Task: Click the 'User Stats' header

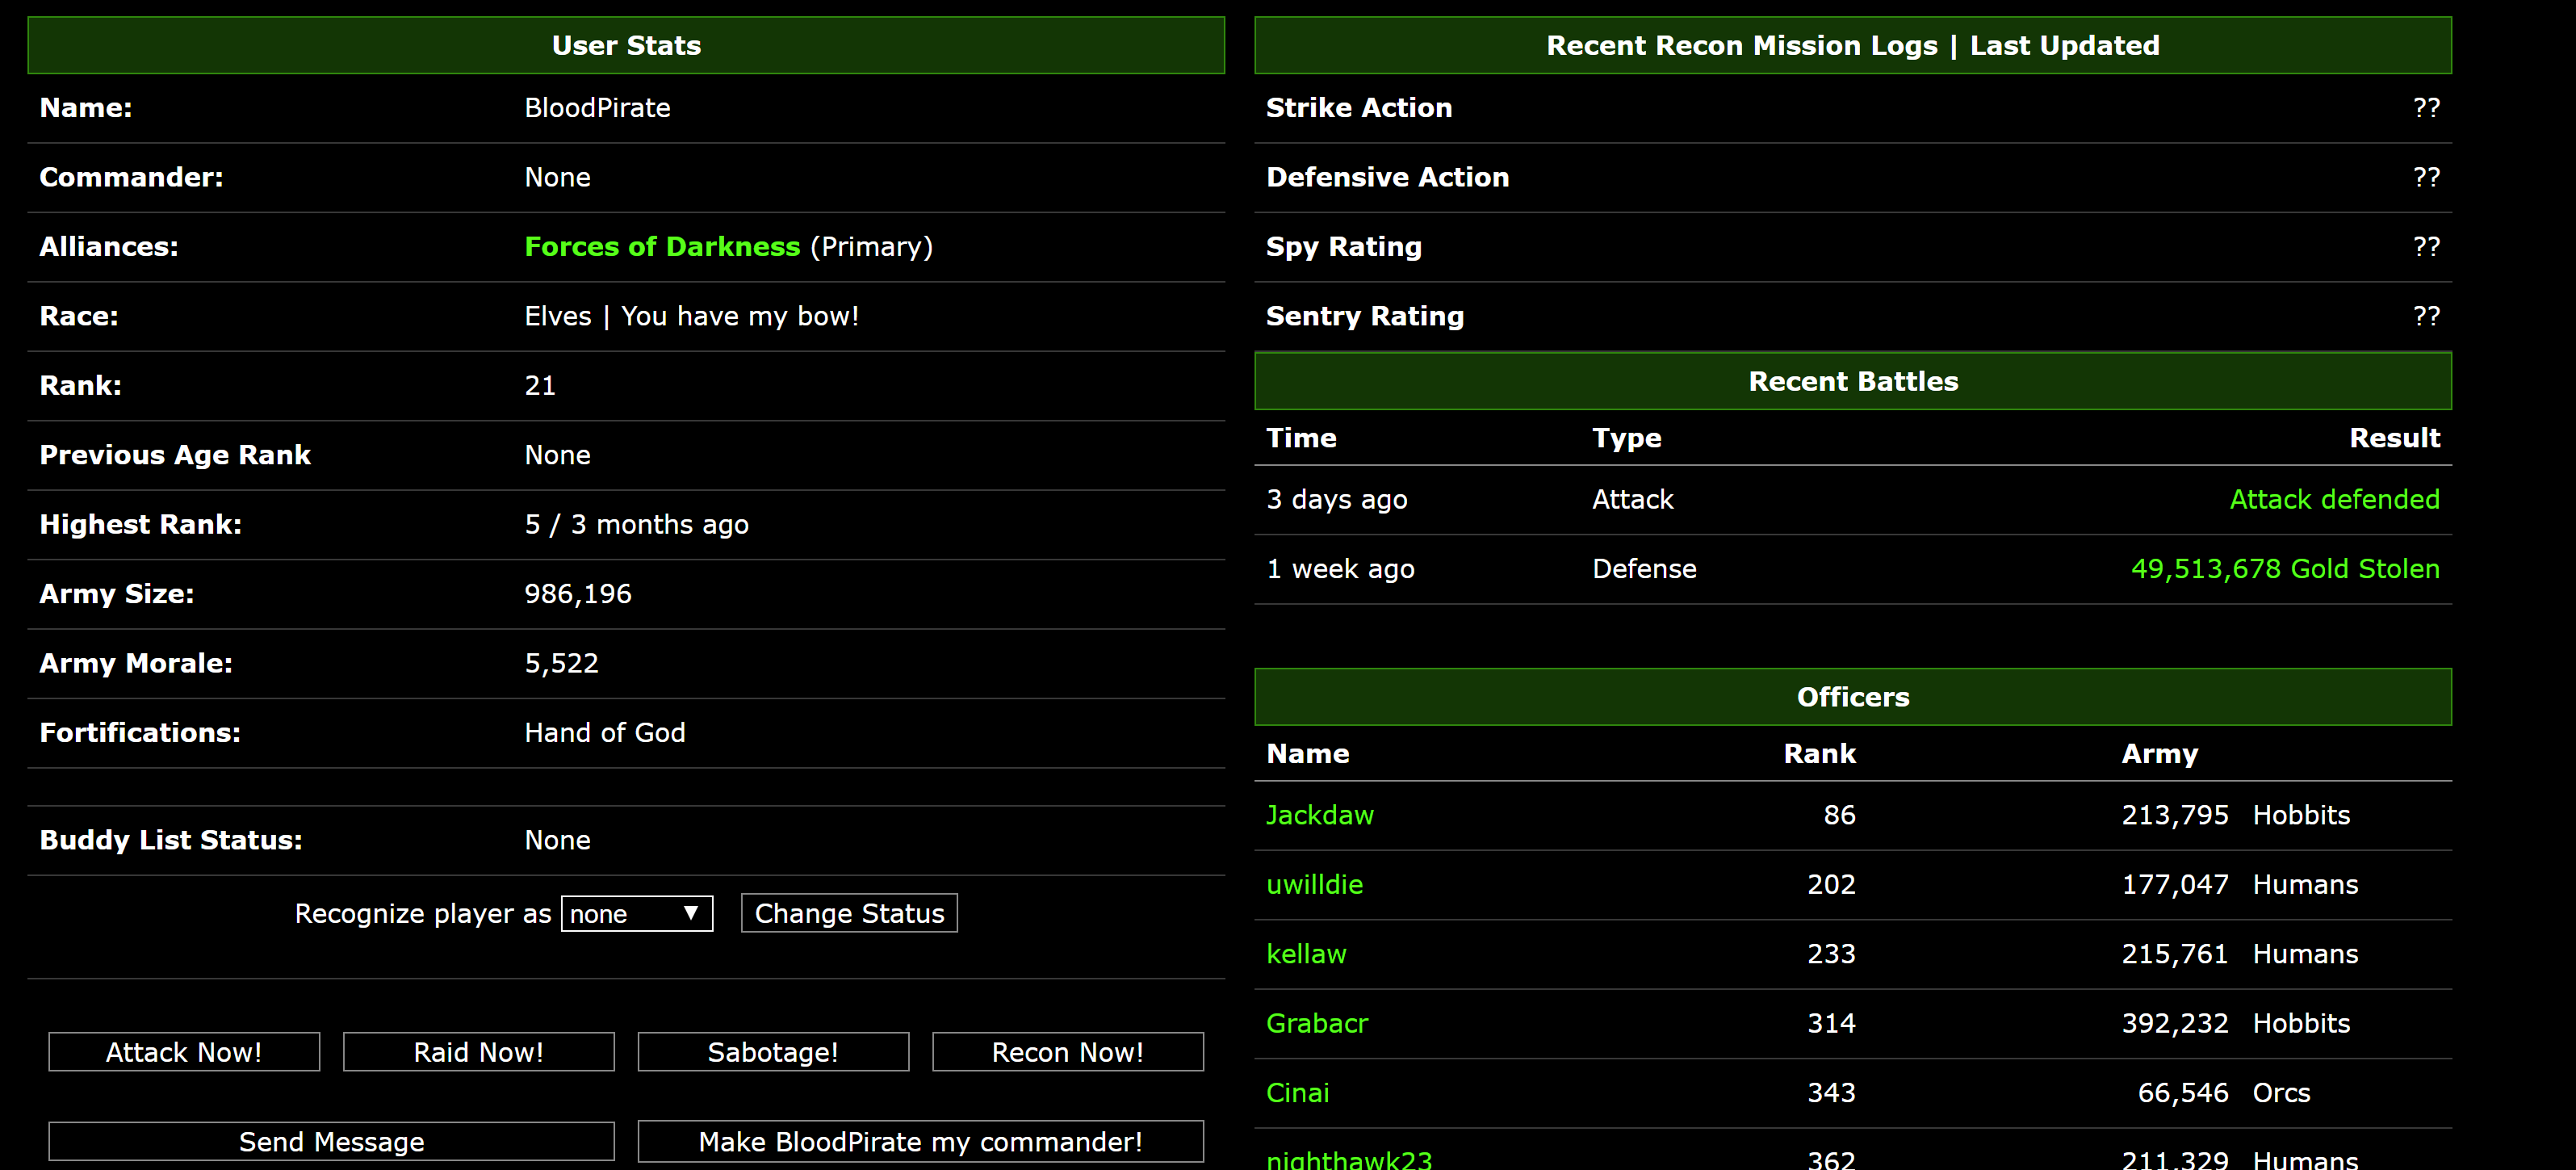Action: [626, 46]
